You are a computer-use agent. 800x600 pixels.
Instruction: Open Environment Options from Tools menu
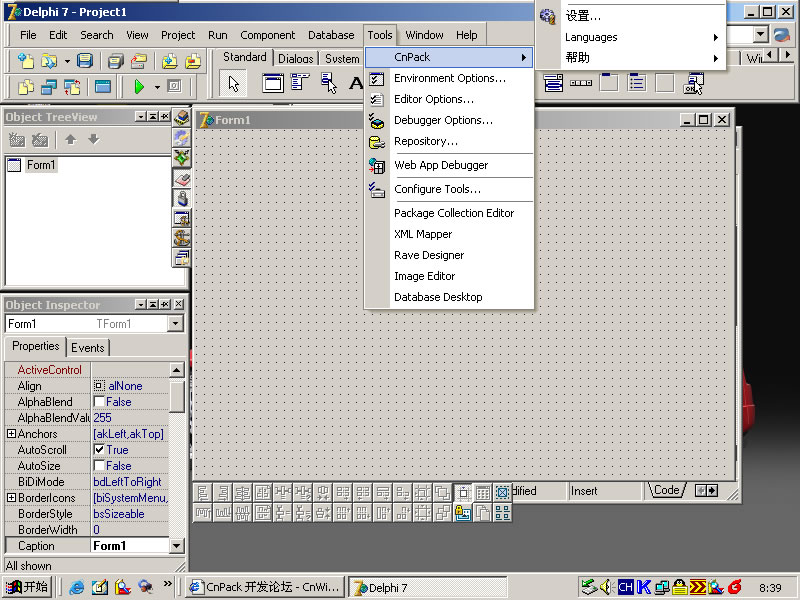tap(449, 78)
